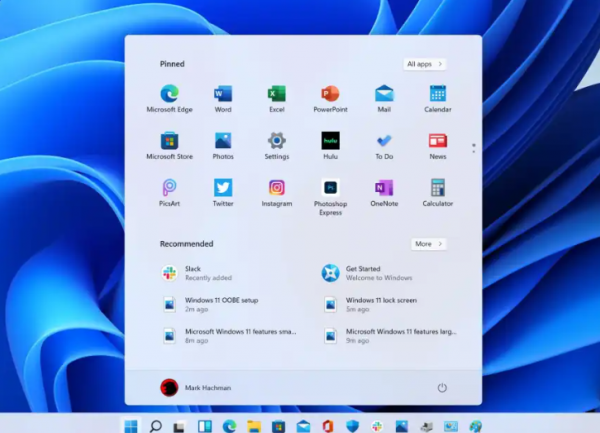Viewport: 600px width, 433px height.
Task: Expand the All apps list
Action: pos(425,64)
